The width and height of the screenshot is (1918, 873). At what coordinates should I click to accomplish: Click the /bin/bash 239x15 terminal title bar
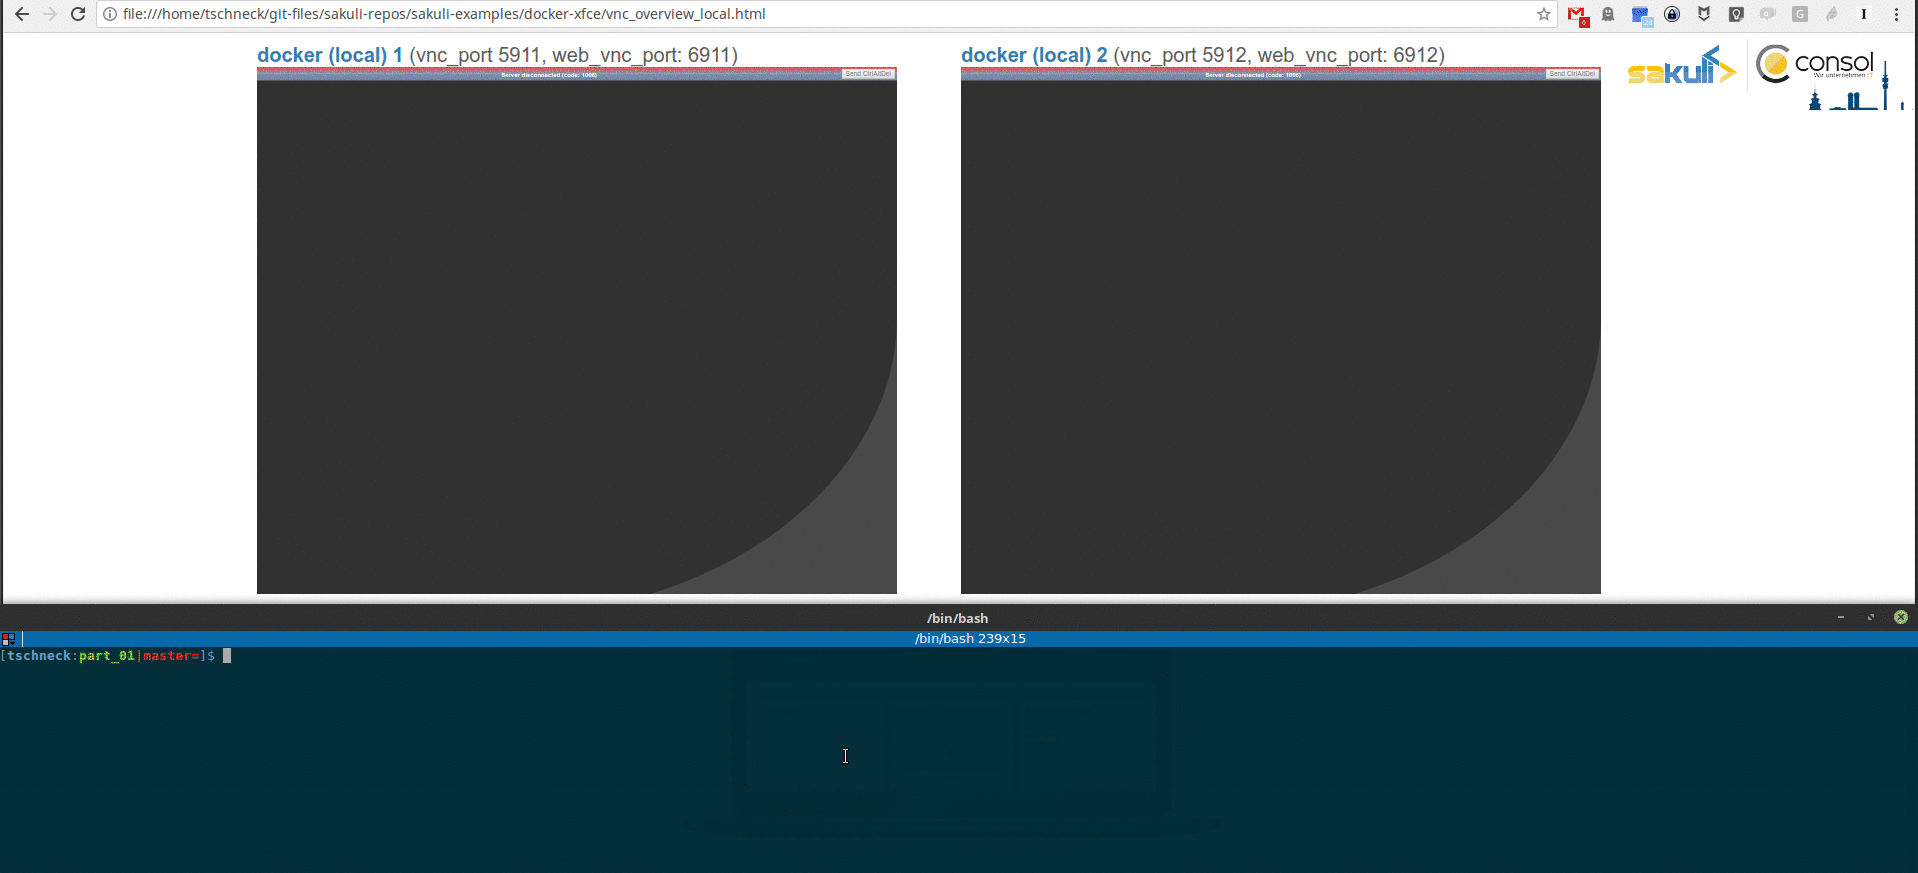(969, 638)
